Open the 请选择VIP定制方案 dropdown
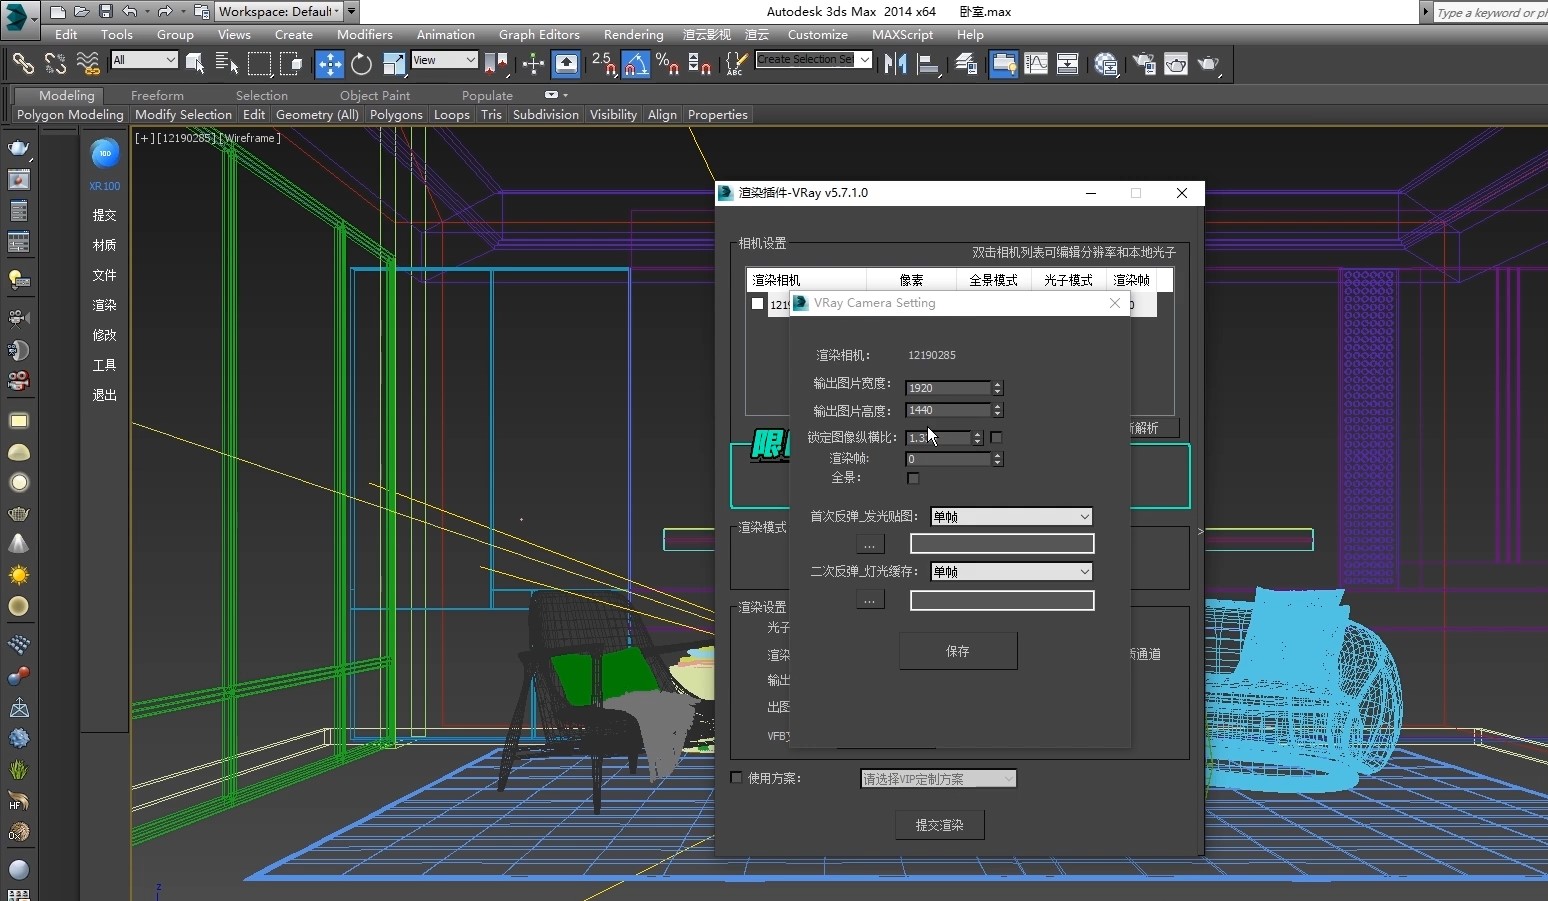 click(x=939, y=779)
